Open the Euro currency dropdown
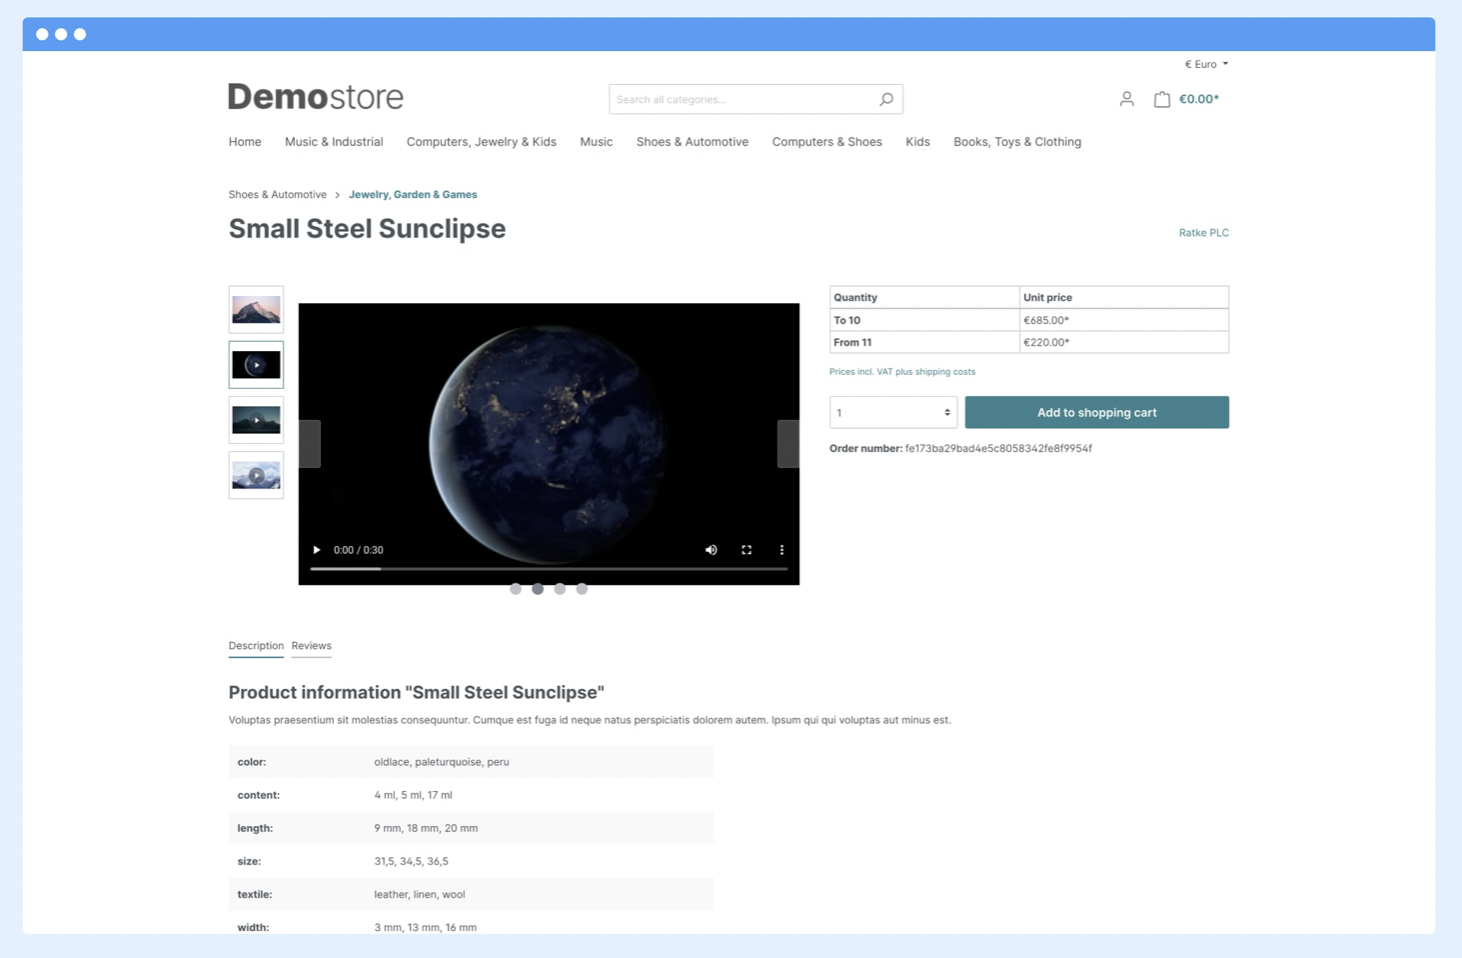The width and height of the screenshot is (1462, 958). (x=1206, y=64)
